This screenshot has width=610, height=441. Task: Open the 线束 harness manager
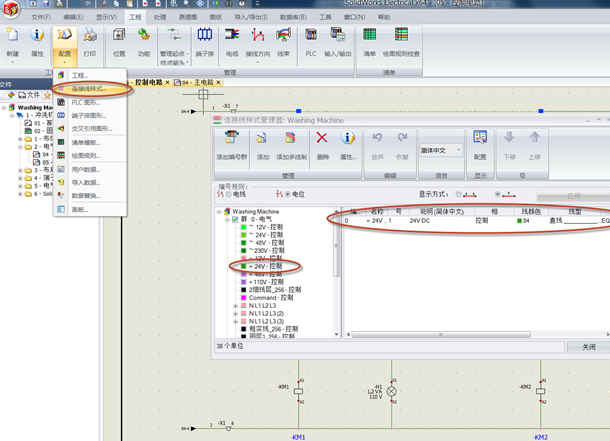click(284, 35)
